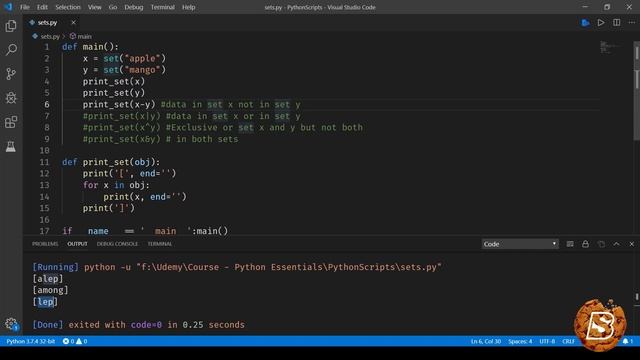Switch to the Terminal panel tab
The image size is (640, 360).
[x=160, y=244]
